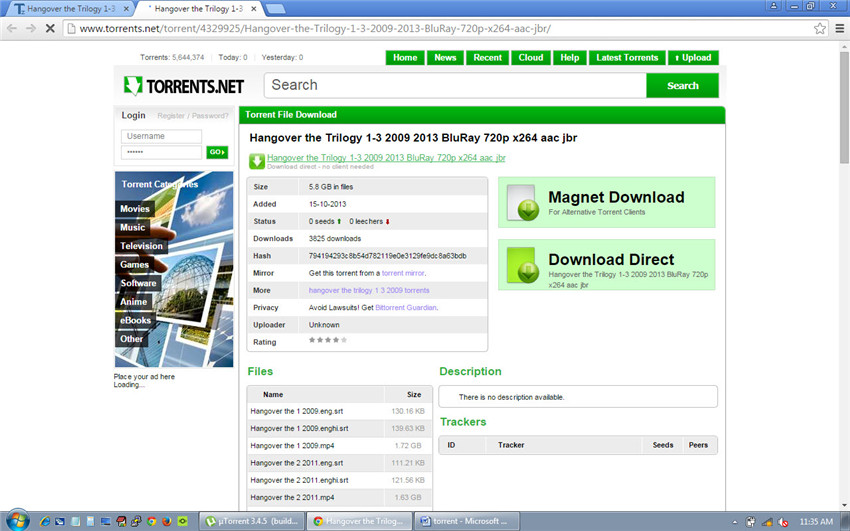This screenshot has width=850, height=531.
Task: Open Windows Start button
Action: coord(17,521)
